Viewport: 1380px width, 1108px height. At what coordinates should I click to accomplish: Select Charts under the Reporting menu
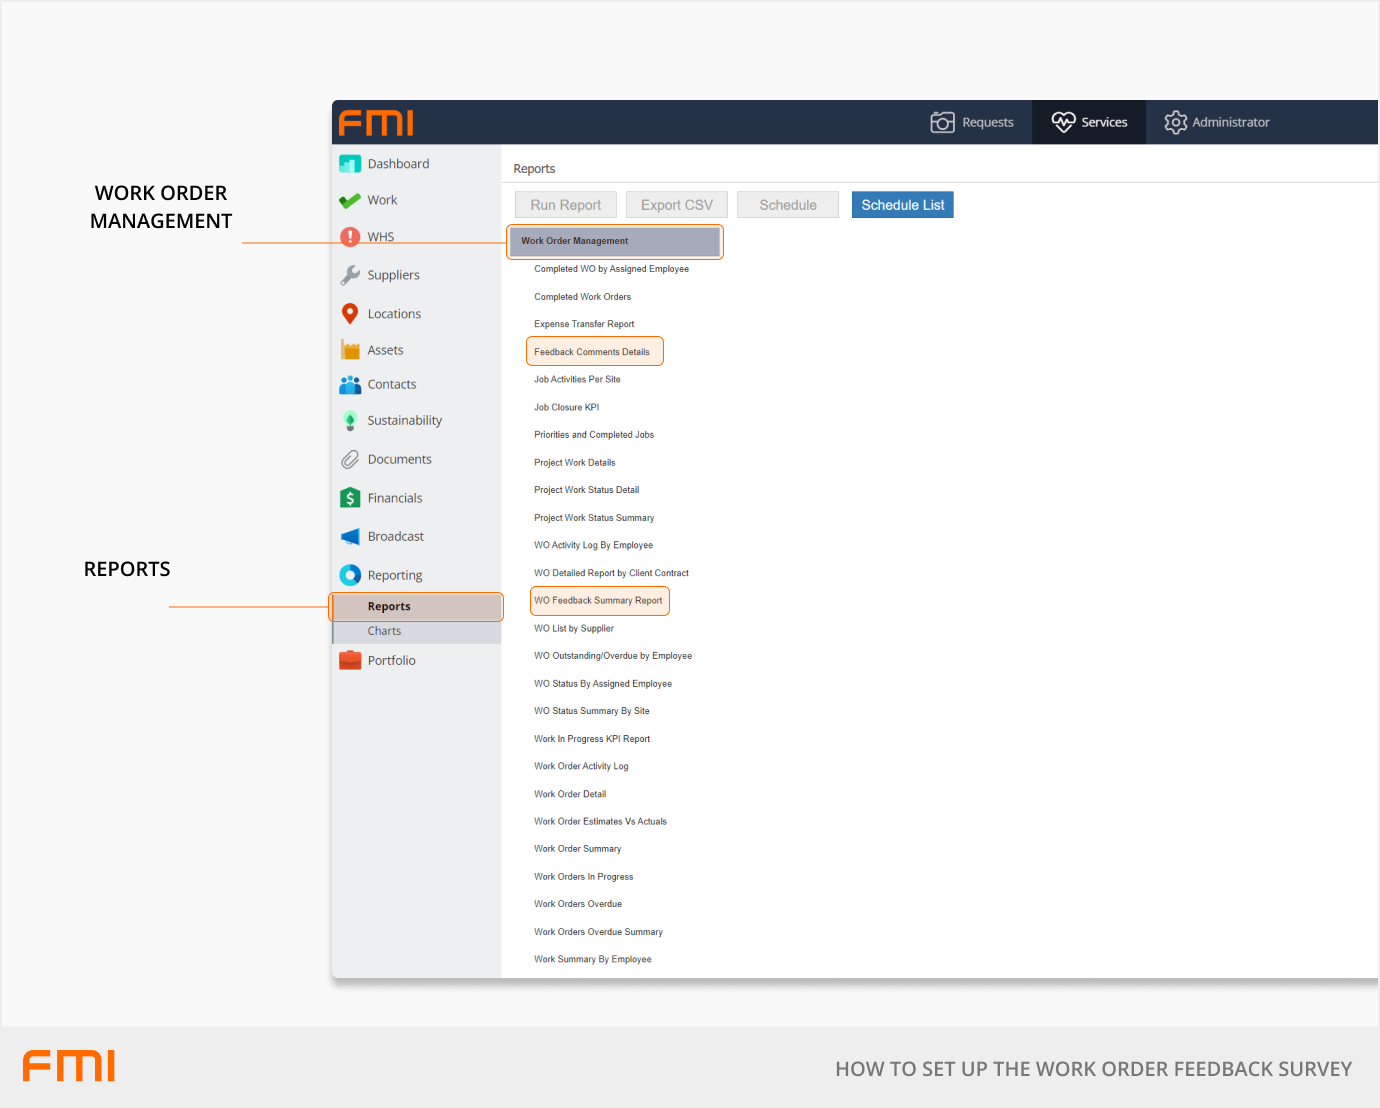pos(384,632)
